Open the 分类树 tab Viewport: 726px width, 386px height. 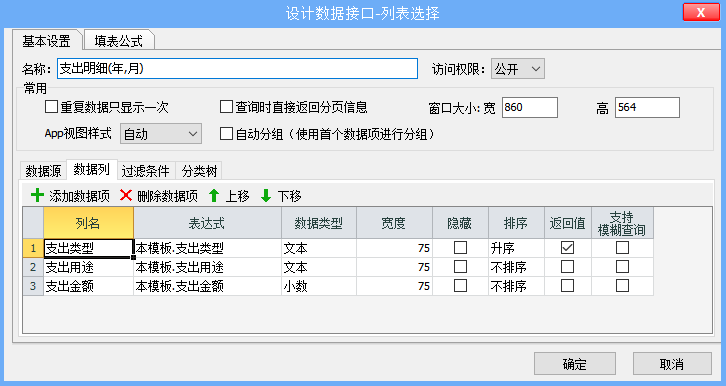(200, 171)
